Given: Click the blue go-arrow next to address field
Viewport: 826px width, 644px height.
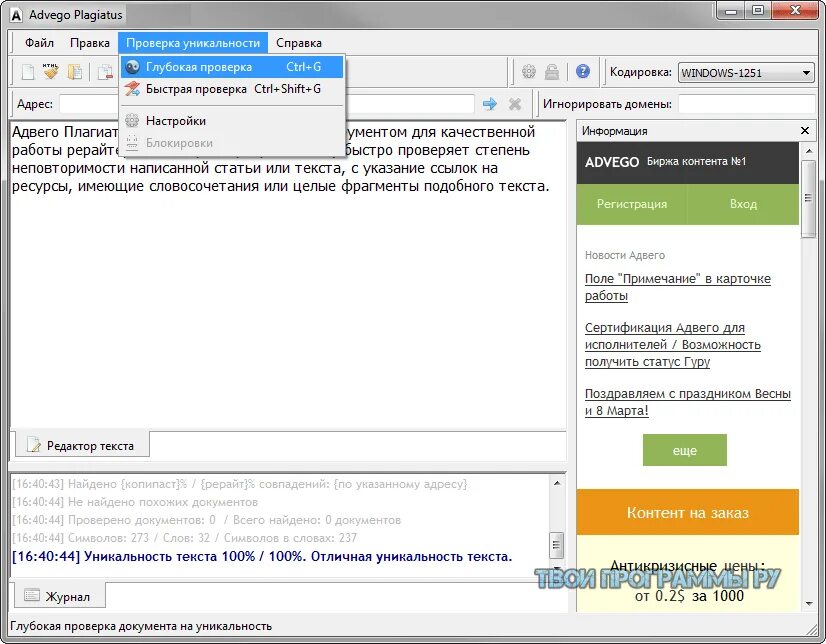Looking at the screenshot, I should [x=489, y=104].
